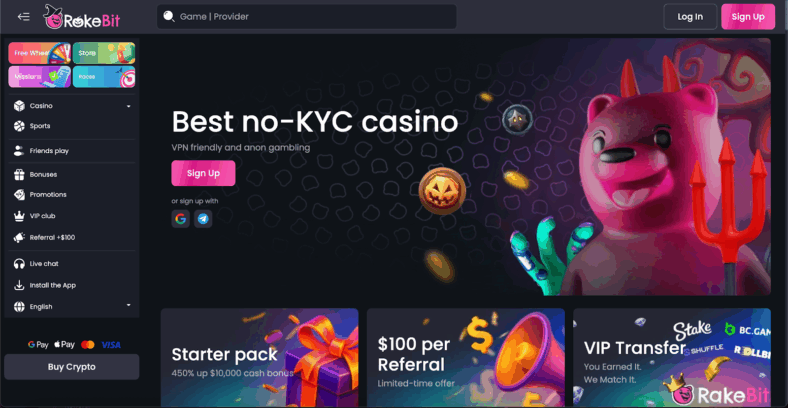
Task: Open Bonuses gift icon
Action: [x=19, y=174]
